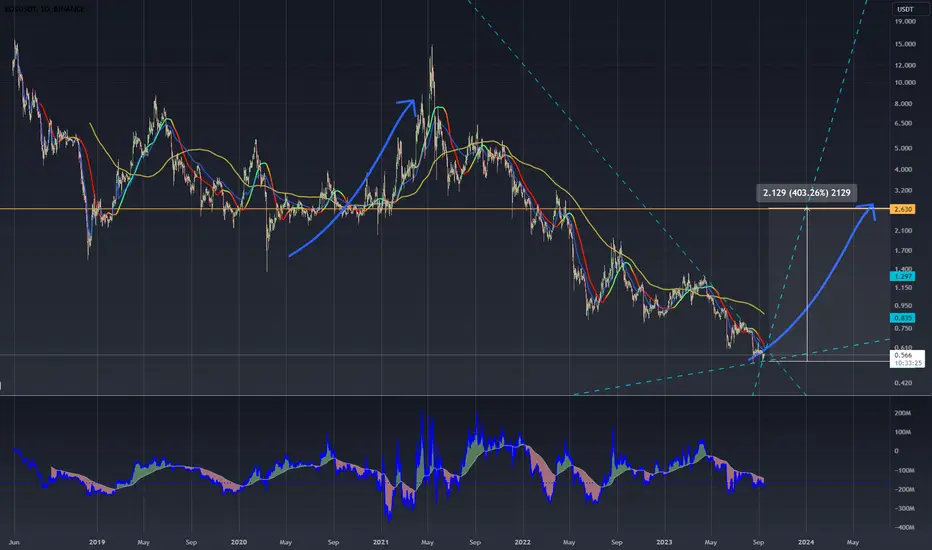Click the cyan 0.835 price tag
Screen dimensions: 932x550
[903, 318]
